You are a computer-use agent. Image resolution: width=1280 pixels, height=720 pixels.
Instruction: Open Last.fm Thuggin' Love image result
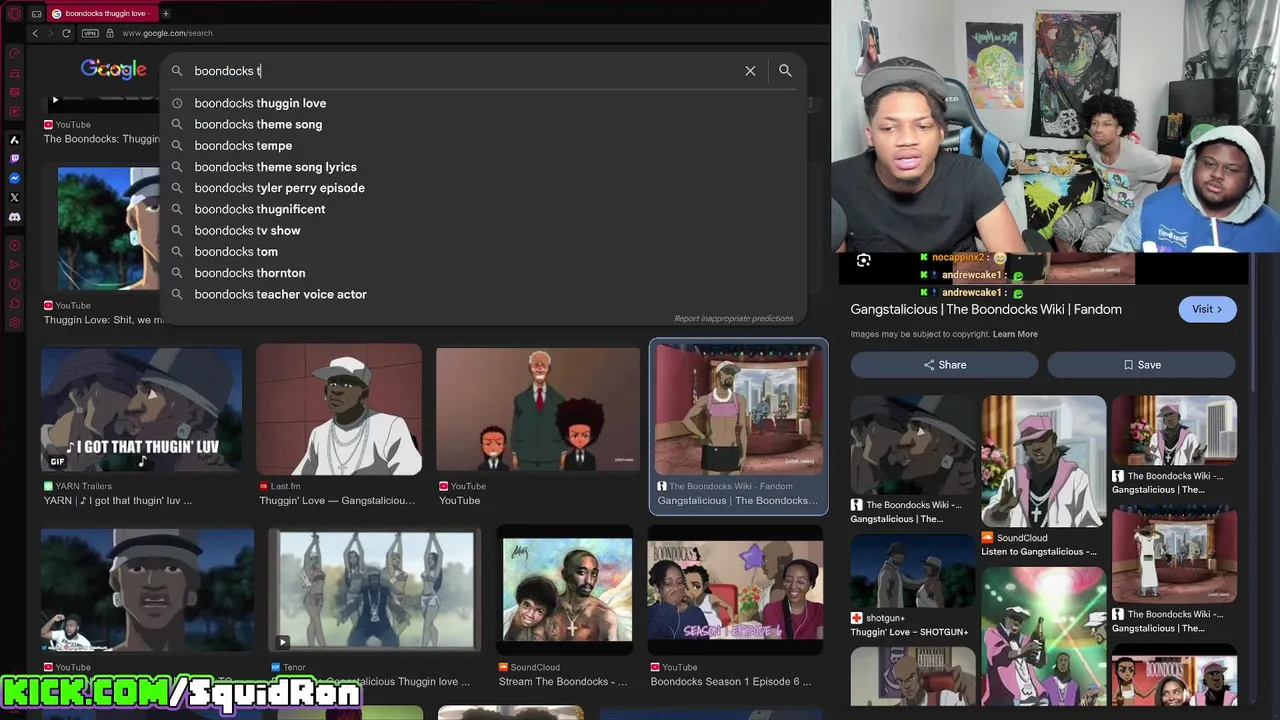click(339, 409)
